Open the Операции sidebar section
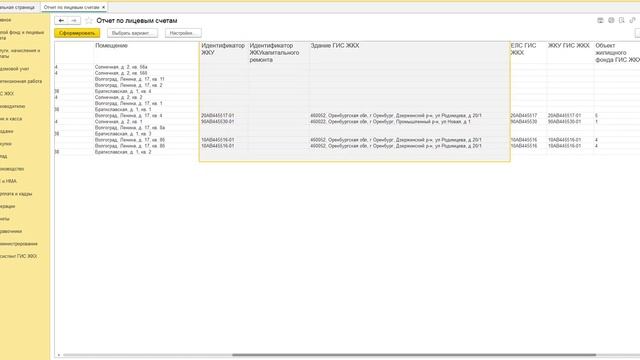This screenshot has height=360, width=640. point(8,206)
